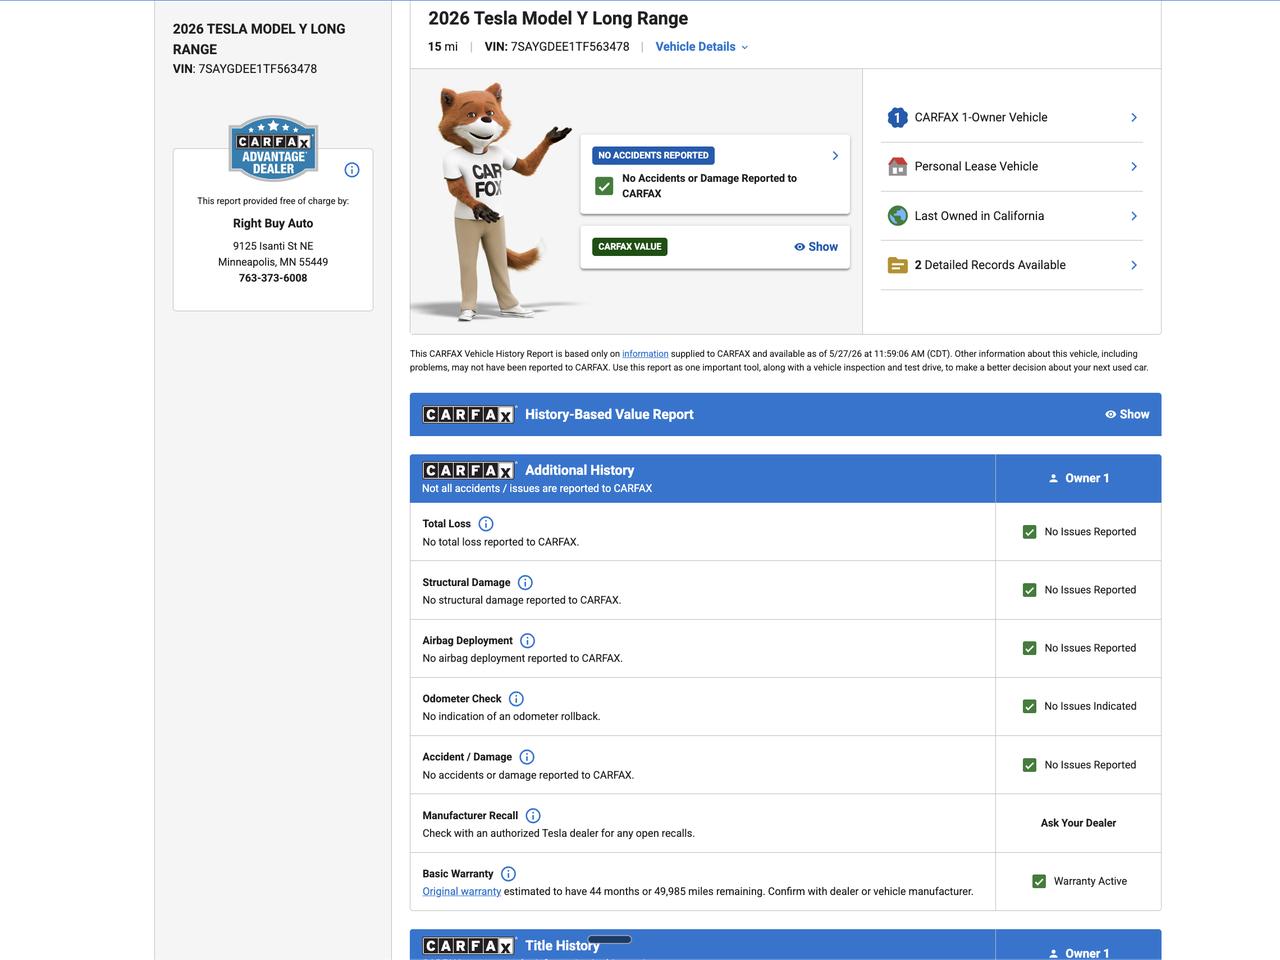Click the Warranty Active checkmark

pyautogui.click(x=1039, y=881)
